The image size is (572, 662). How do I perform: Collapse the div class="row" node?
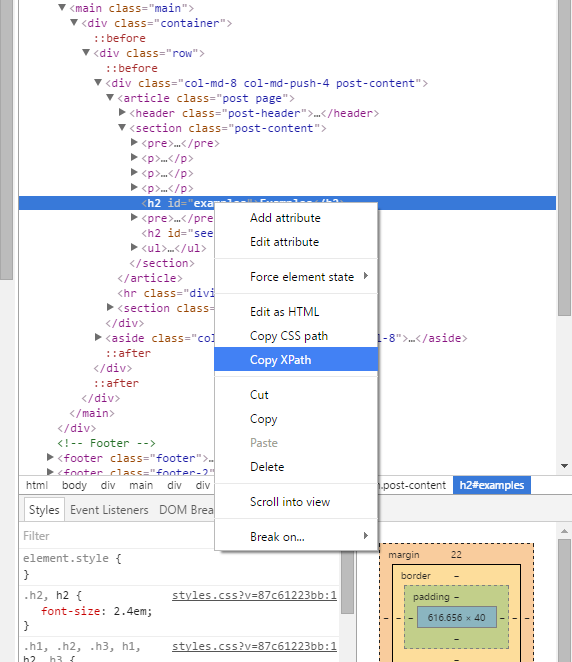tap(86, 52)
